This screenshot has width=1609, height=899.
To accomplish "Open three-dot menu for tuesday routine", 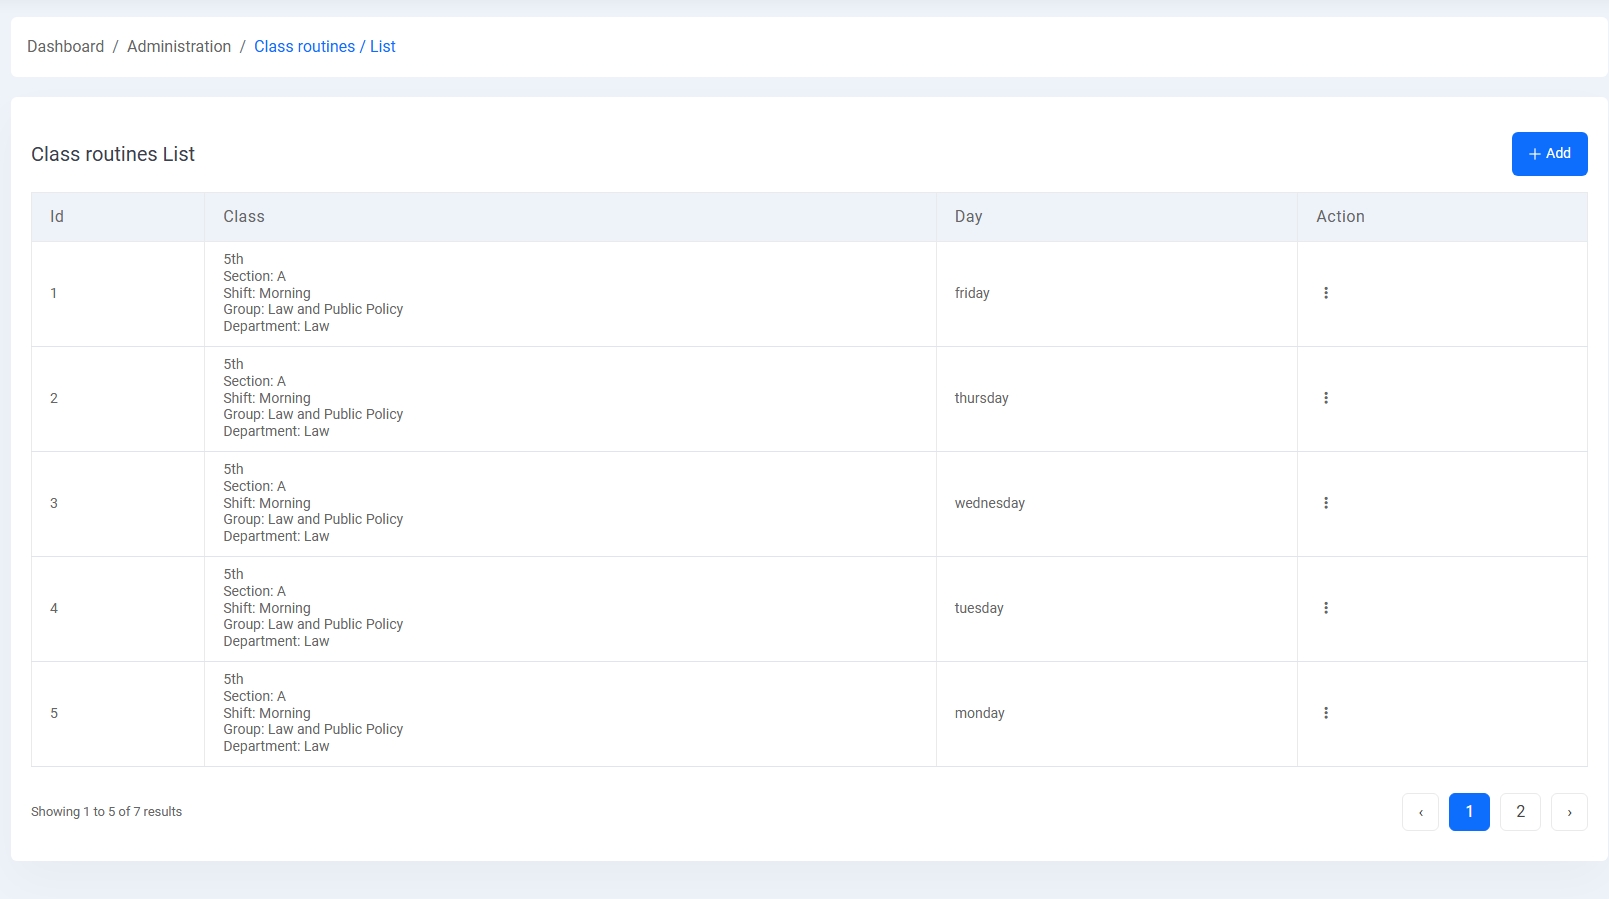I will pyautogui.click(x=1326, y=608).
